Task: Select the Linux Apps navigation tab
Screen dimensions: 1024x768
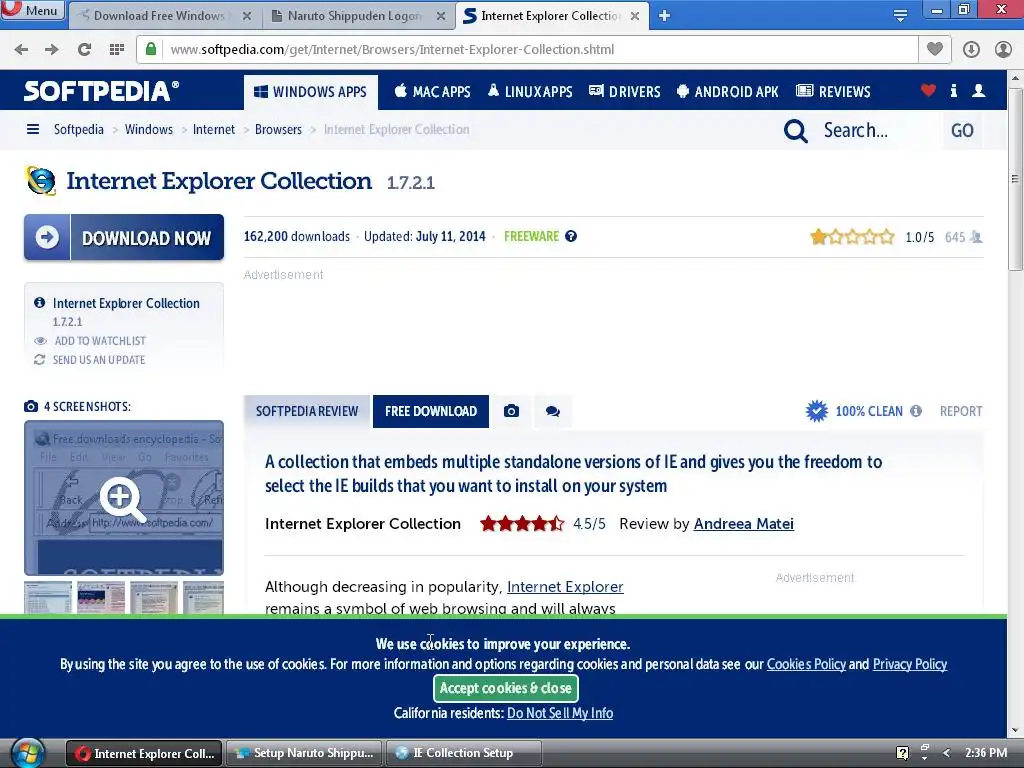Action: pos(530,92)
